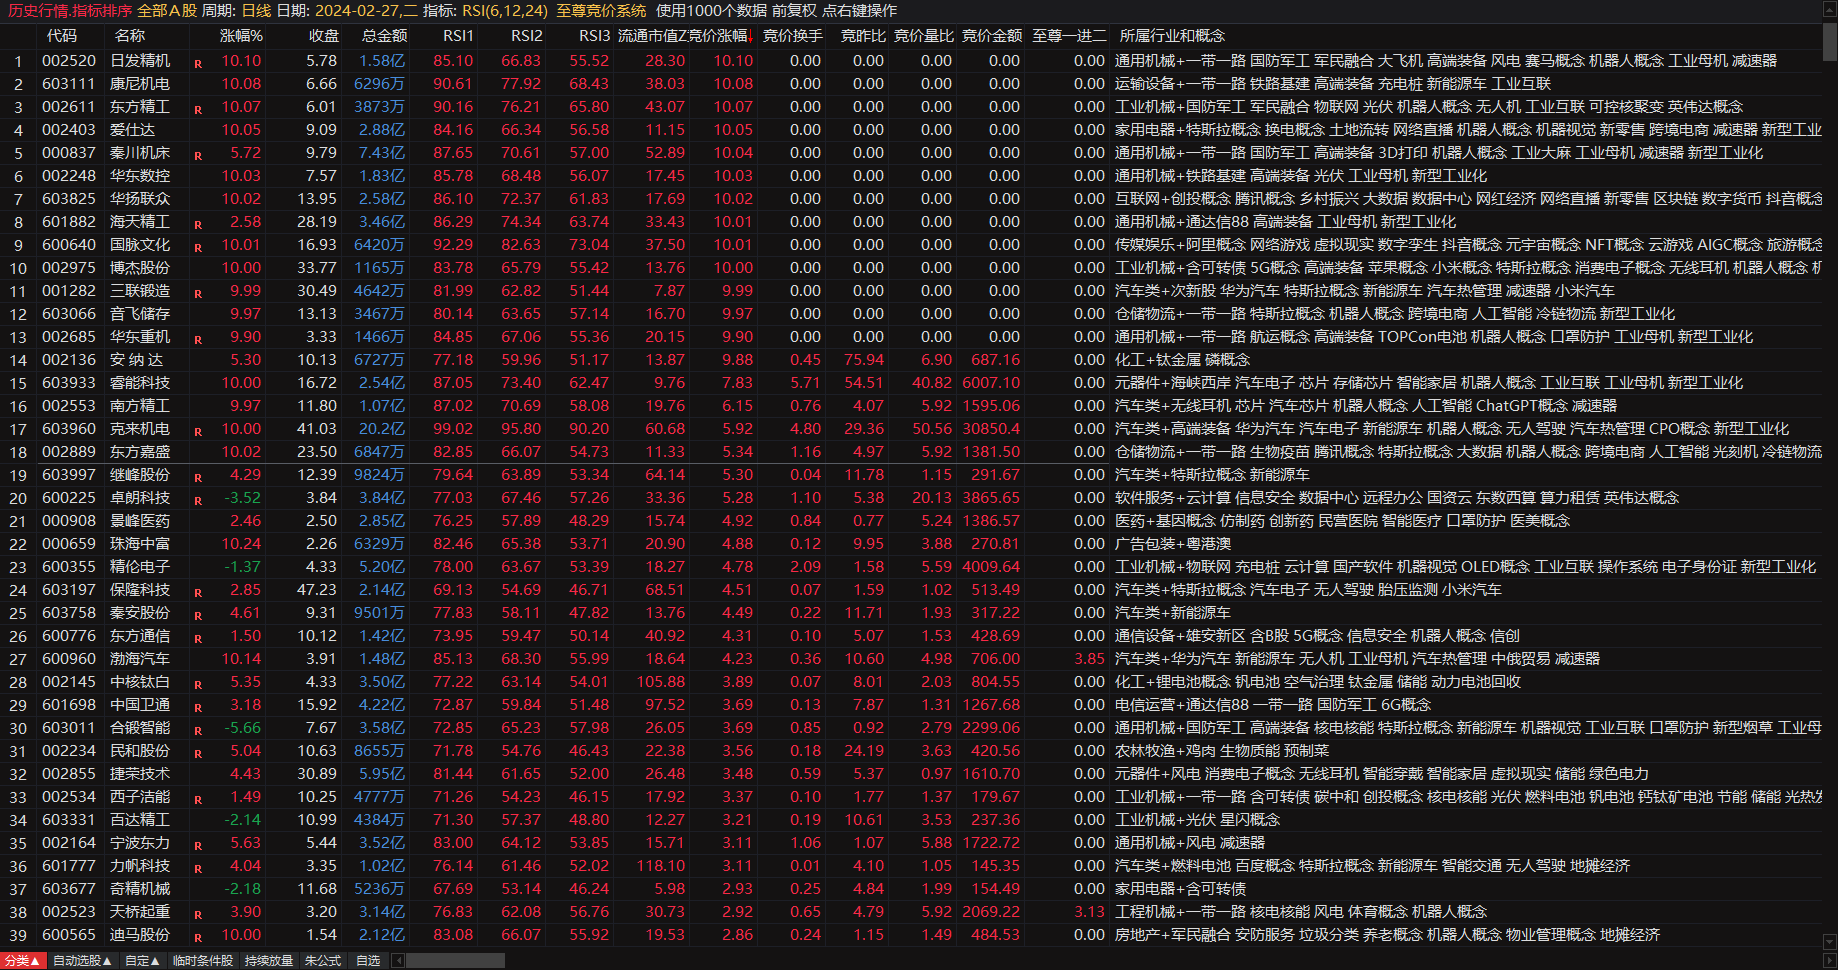
Task: Select the 天桥起重 row name
Action: (140, 912)
